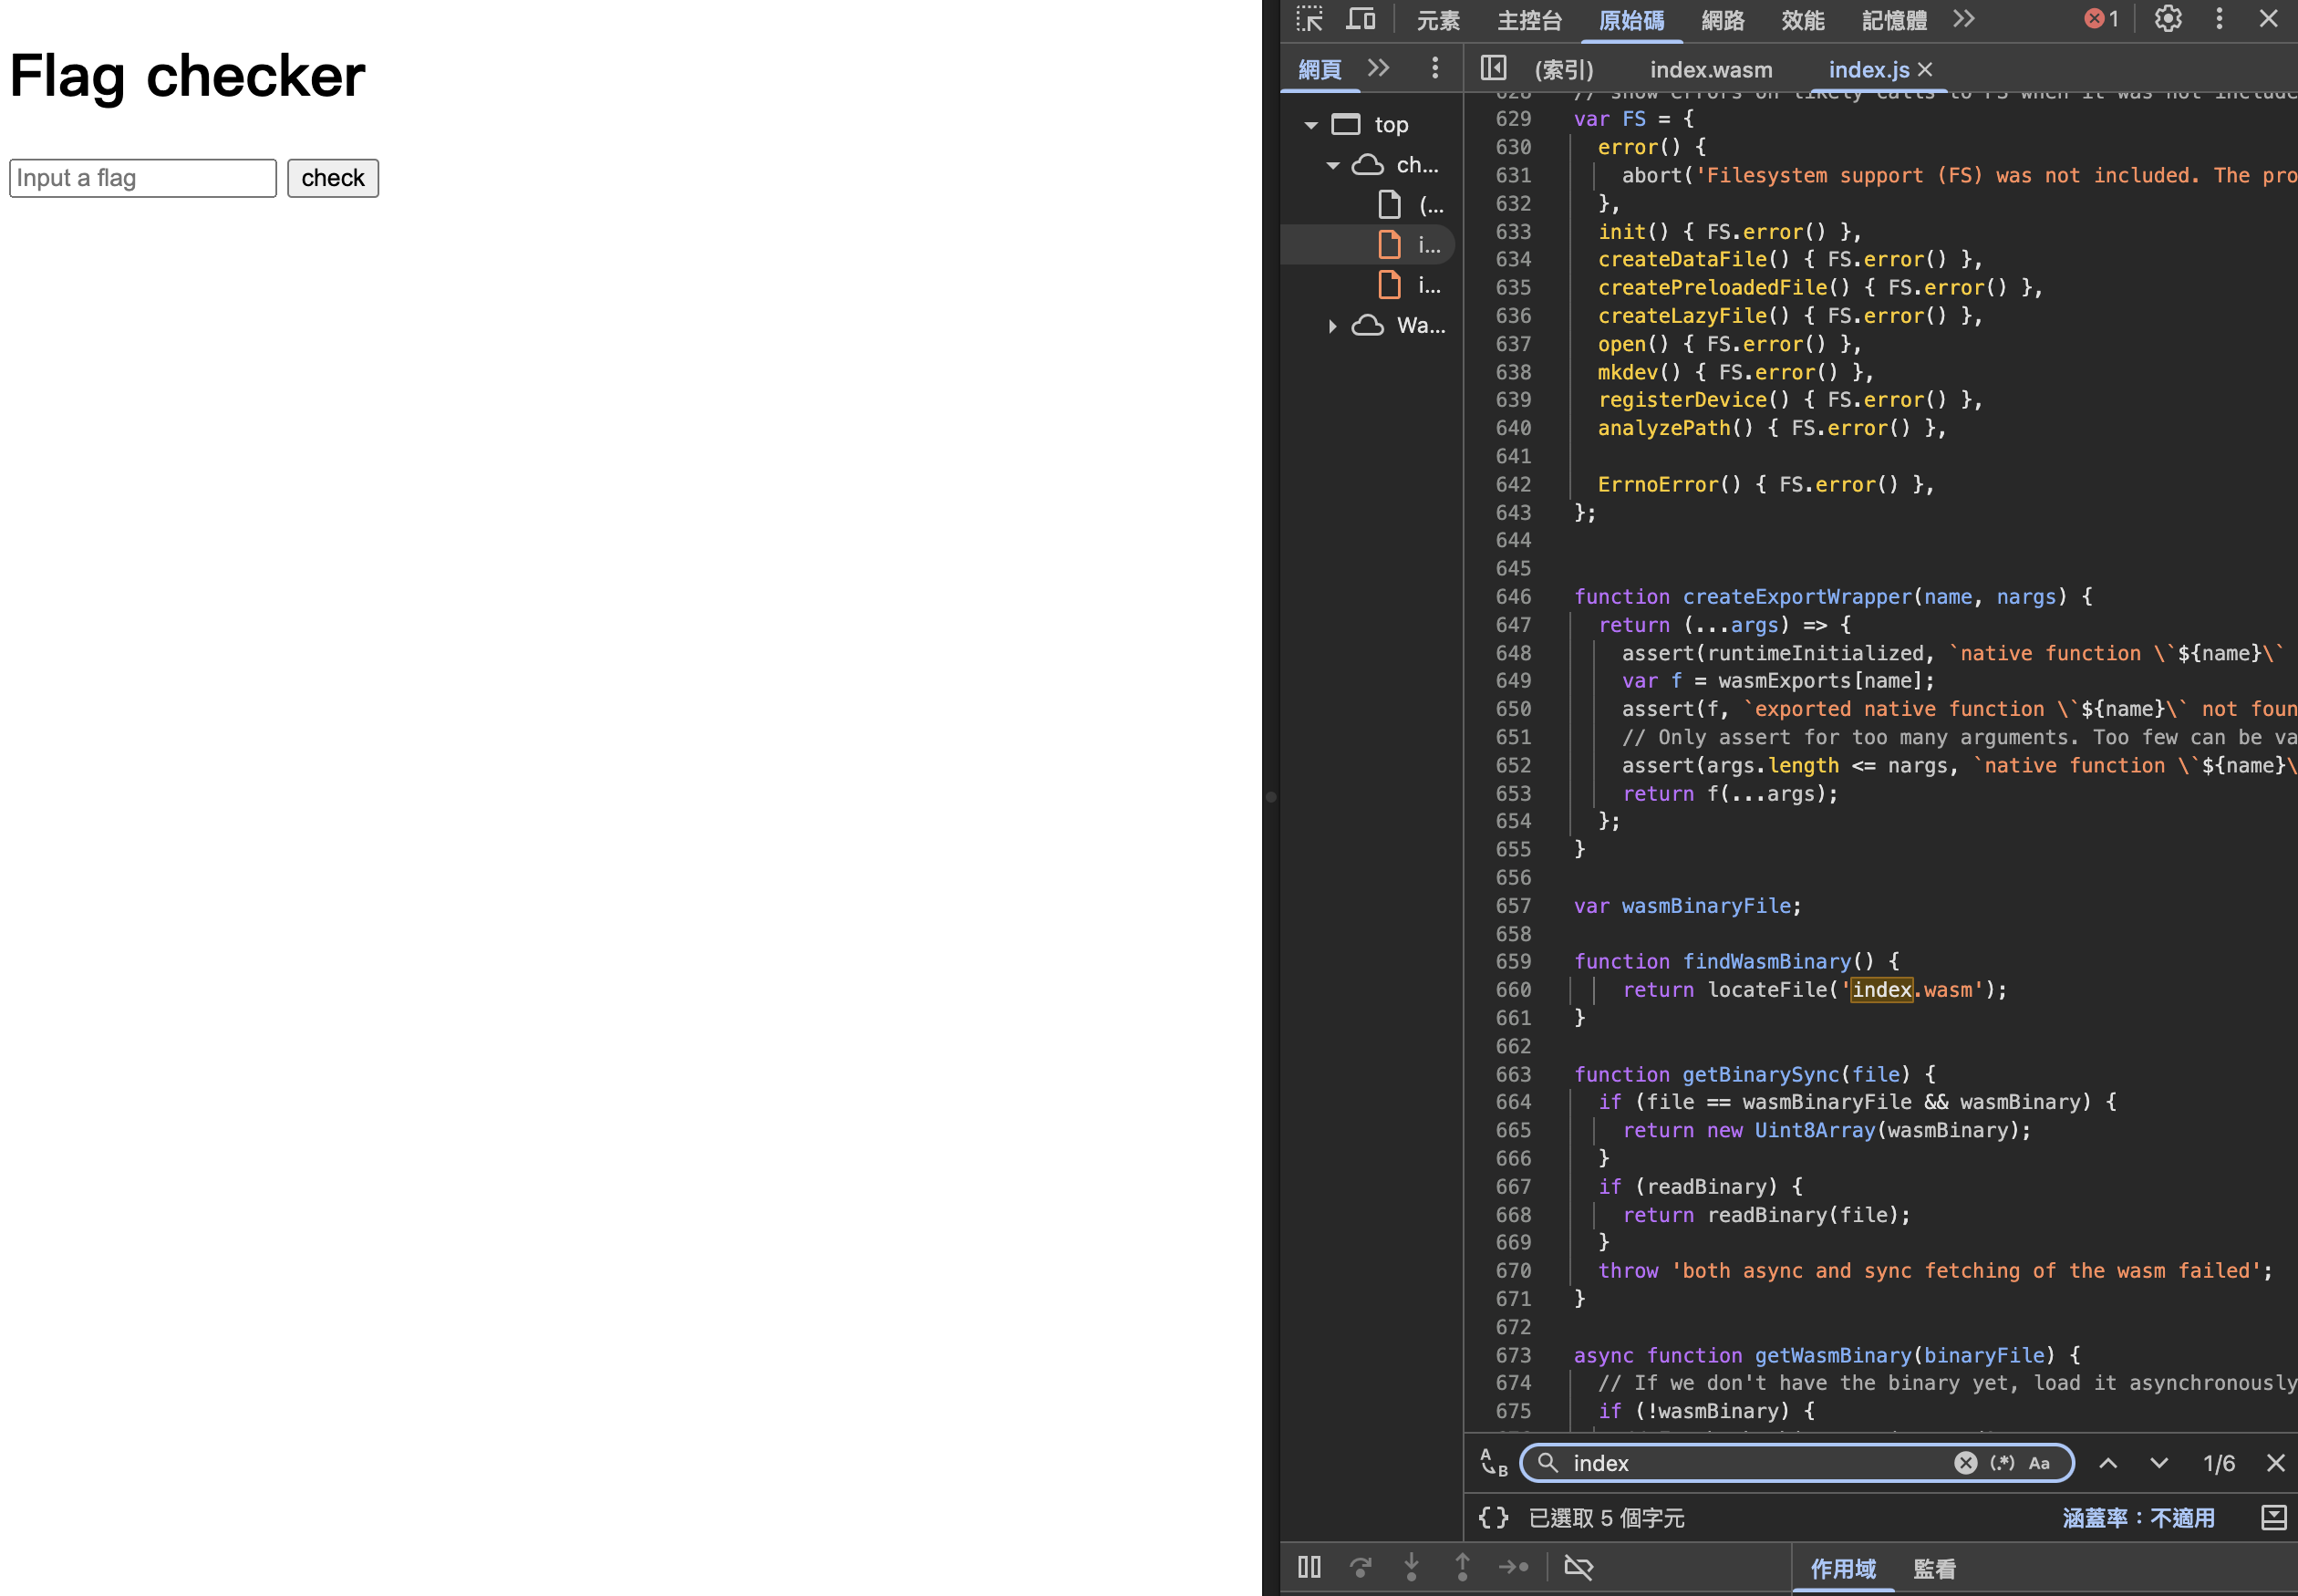Click line number 646 gutter
Screen dimensions: 2298x1596
click(1512, 596)
